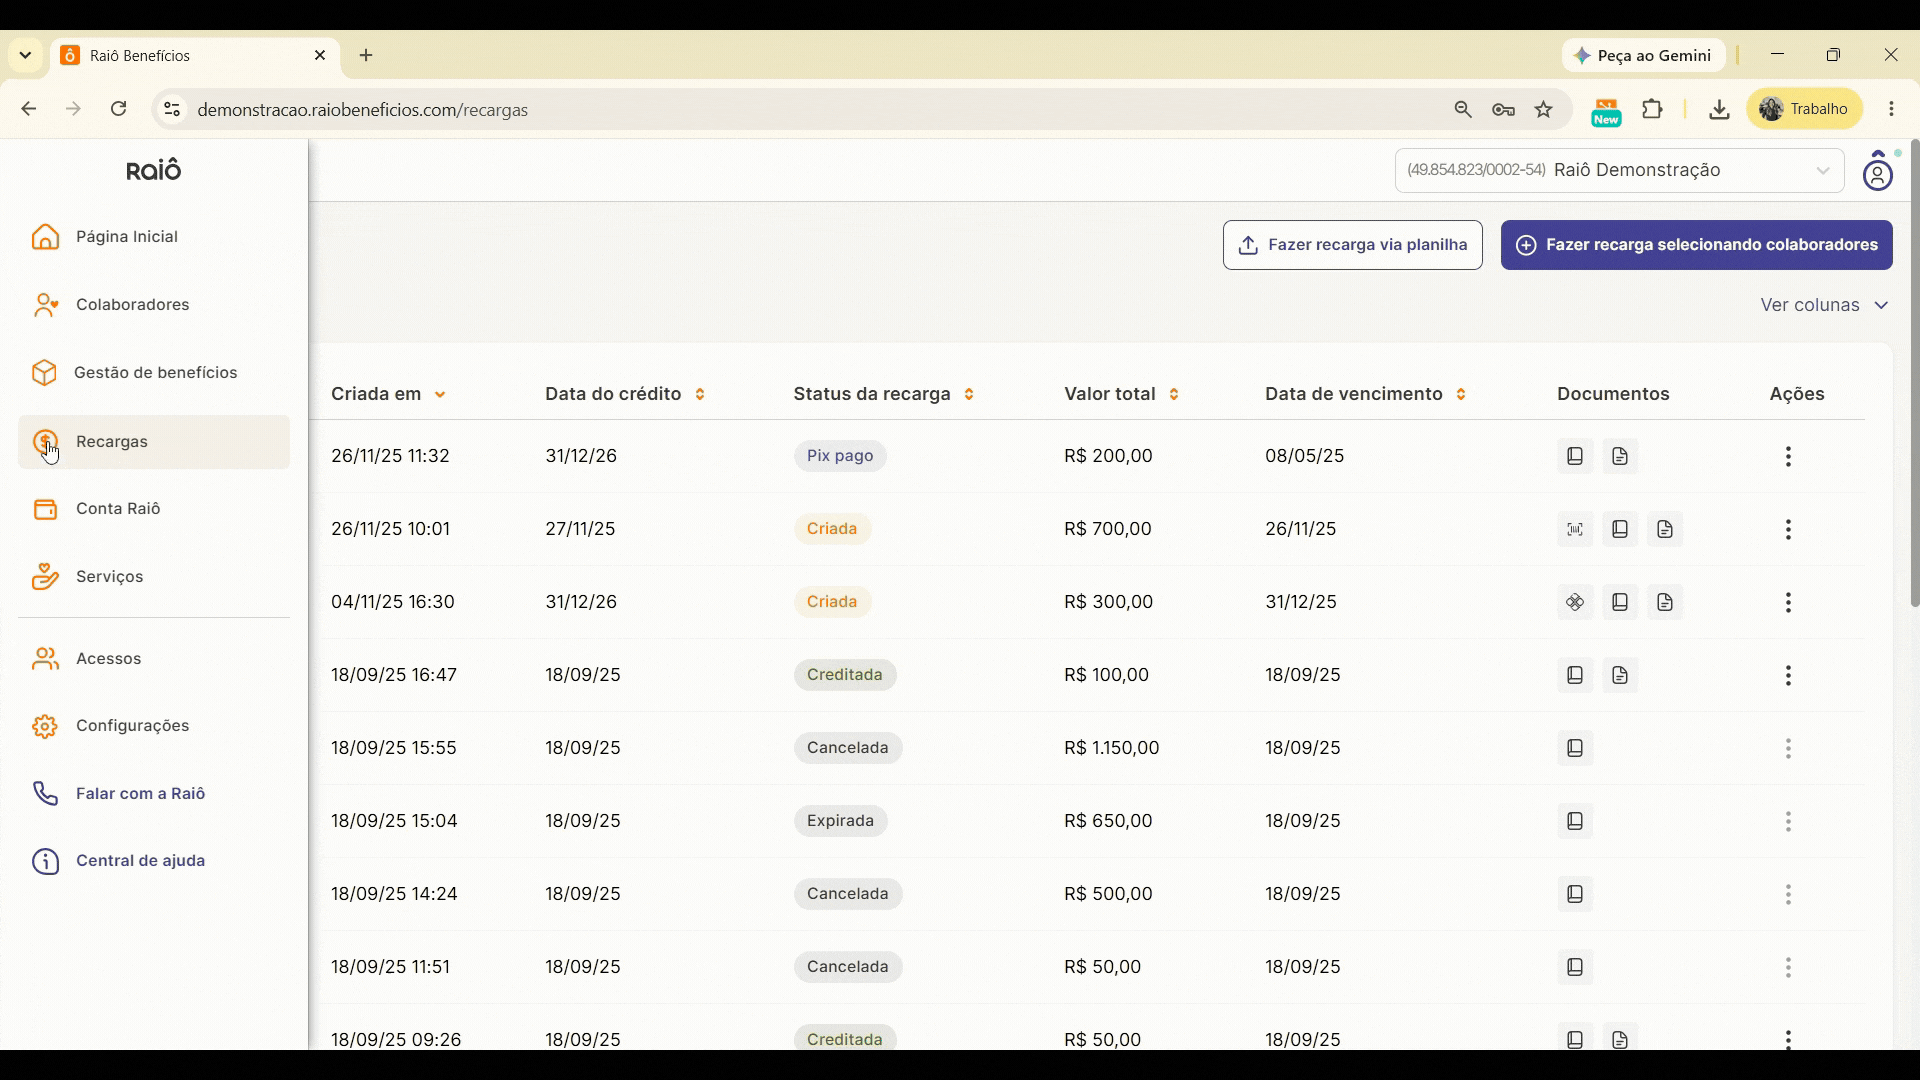1920x1080 pixels.
Task: Select Conta Raiô menu item
Action: click(154, 509)
